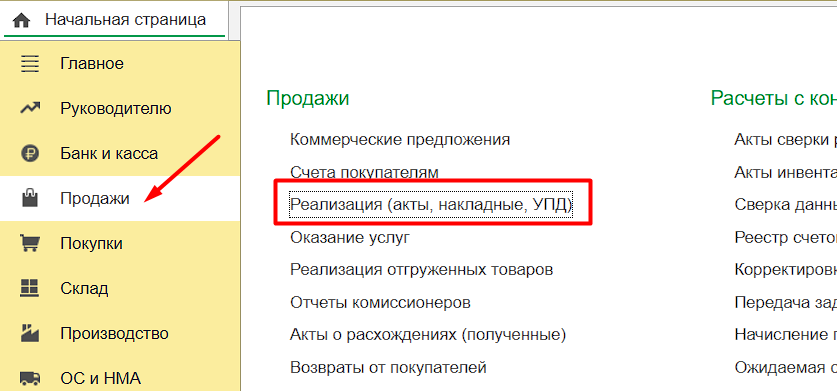Viewport: 837px width, 391px height.
Task: Open the Акты инвентаризации link
Action: coord(786,173)
